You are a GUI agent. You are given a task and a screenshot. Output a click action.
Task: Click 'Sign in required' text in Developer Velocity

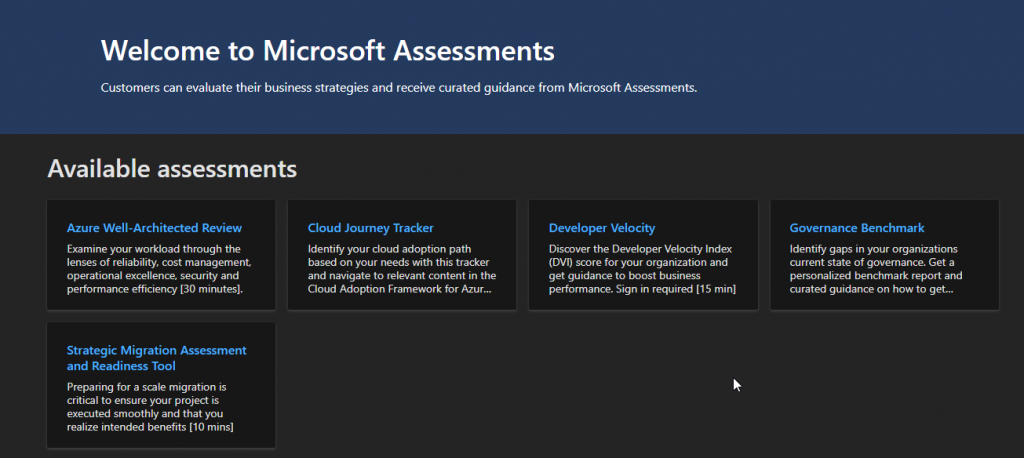tap(656, 289)
